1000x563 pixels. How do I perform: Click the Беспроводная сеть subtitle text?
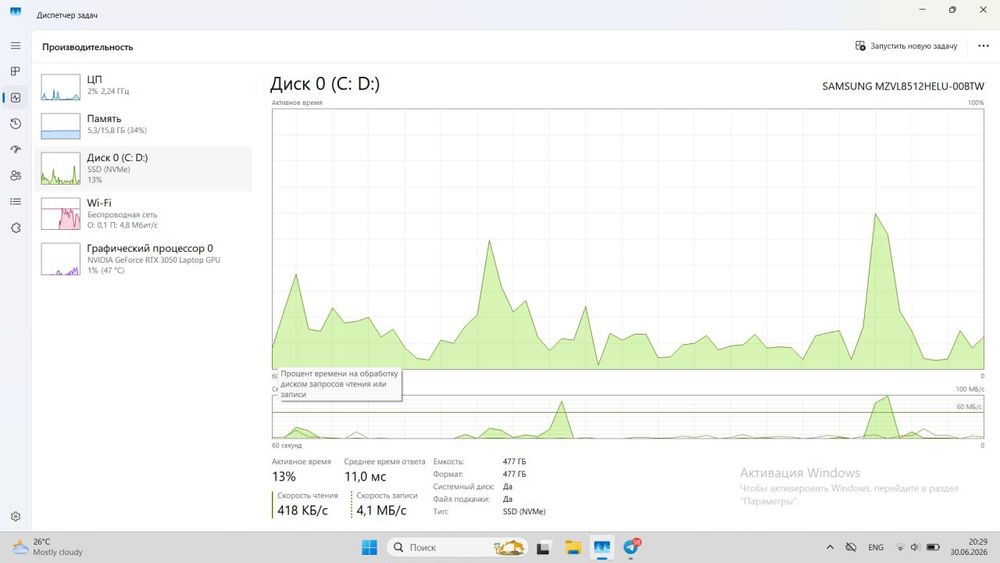[x=122, y=215]
